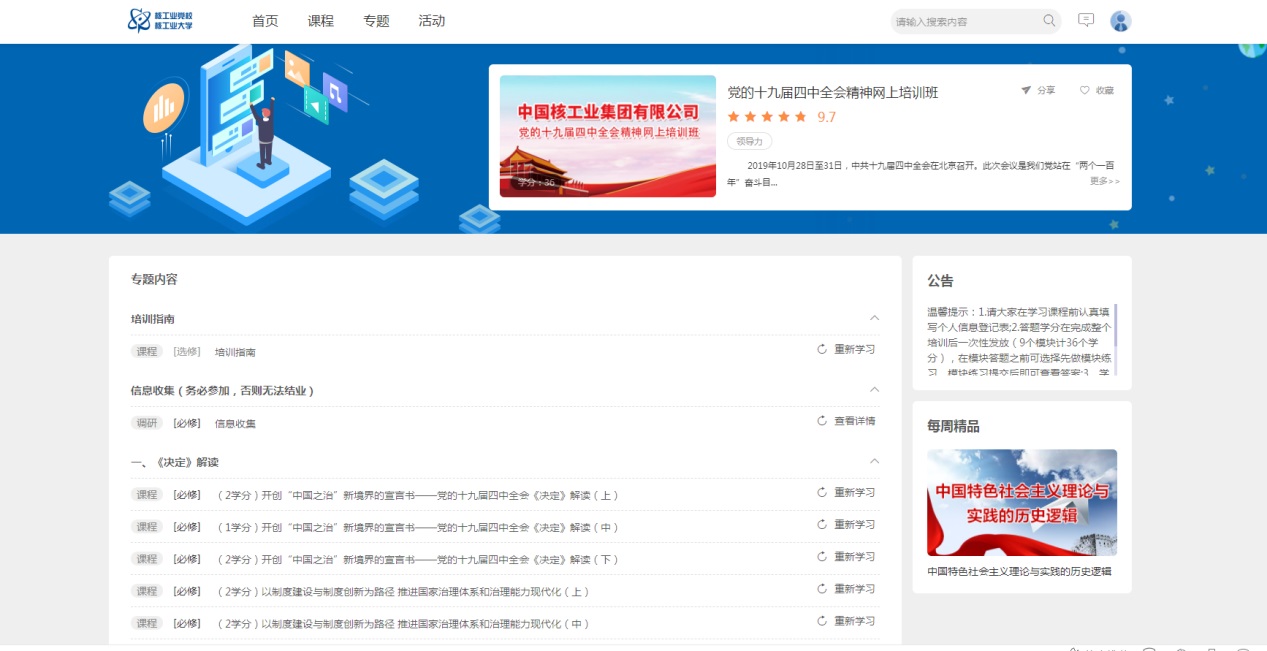
Task: Click the title 党的十九届四中全会精神网上培训班
Action: point(832,93)
